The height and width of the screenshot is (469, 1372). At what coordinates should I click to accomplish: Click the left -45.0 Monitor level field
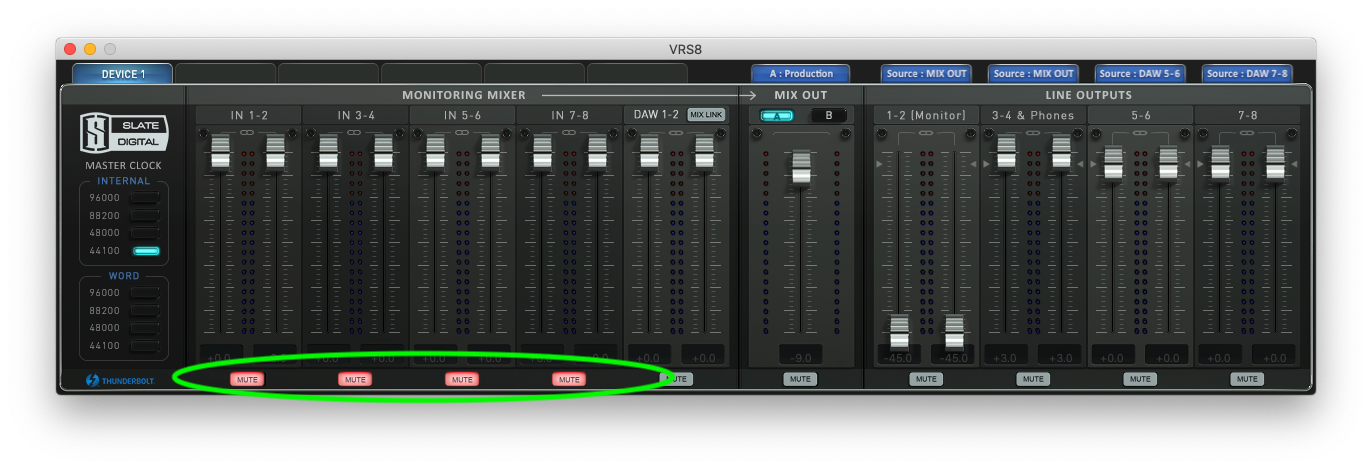pyautogui.click(x=899, y=355)
